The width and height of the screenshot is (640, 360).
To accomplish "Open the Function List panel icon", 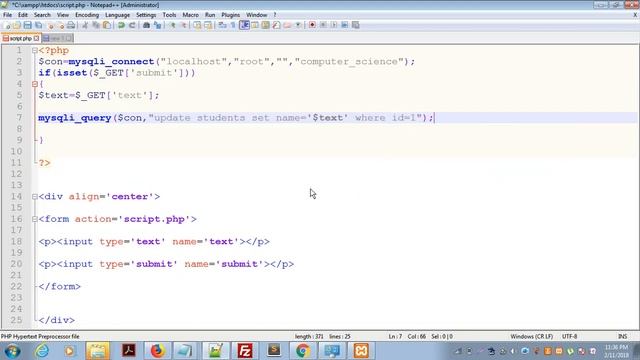I will (276, 25).
